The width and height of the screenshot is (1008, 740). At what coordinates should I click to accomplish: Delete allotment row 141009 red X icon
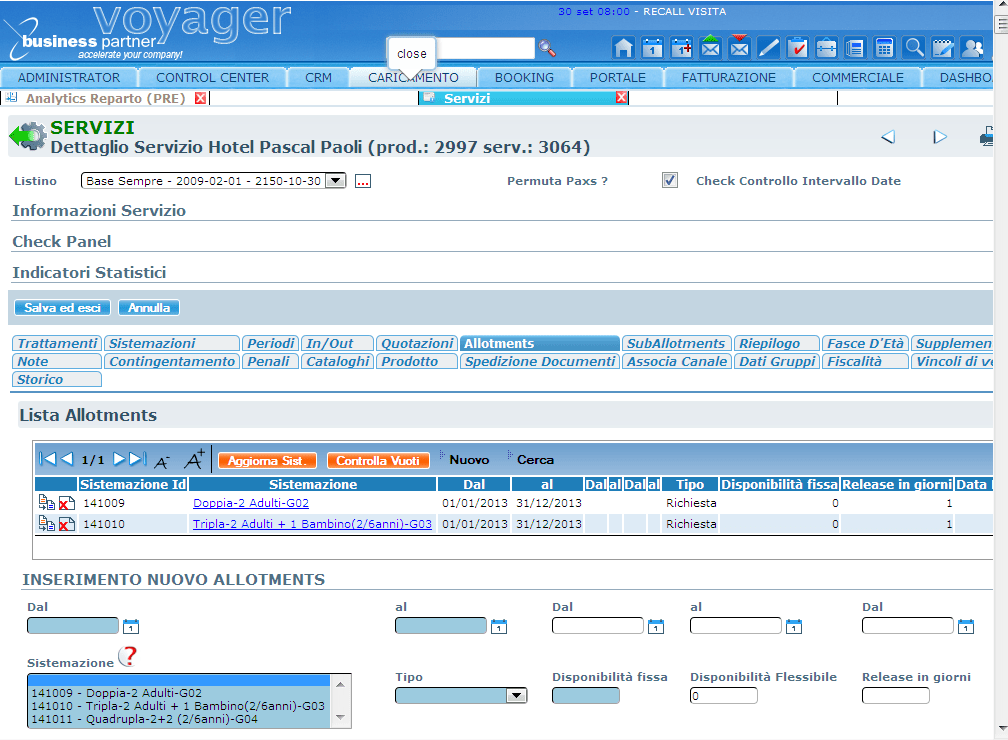[x=67, y=503]
